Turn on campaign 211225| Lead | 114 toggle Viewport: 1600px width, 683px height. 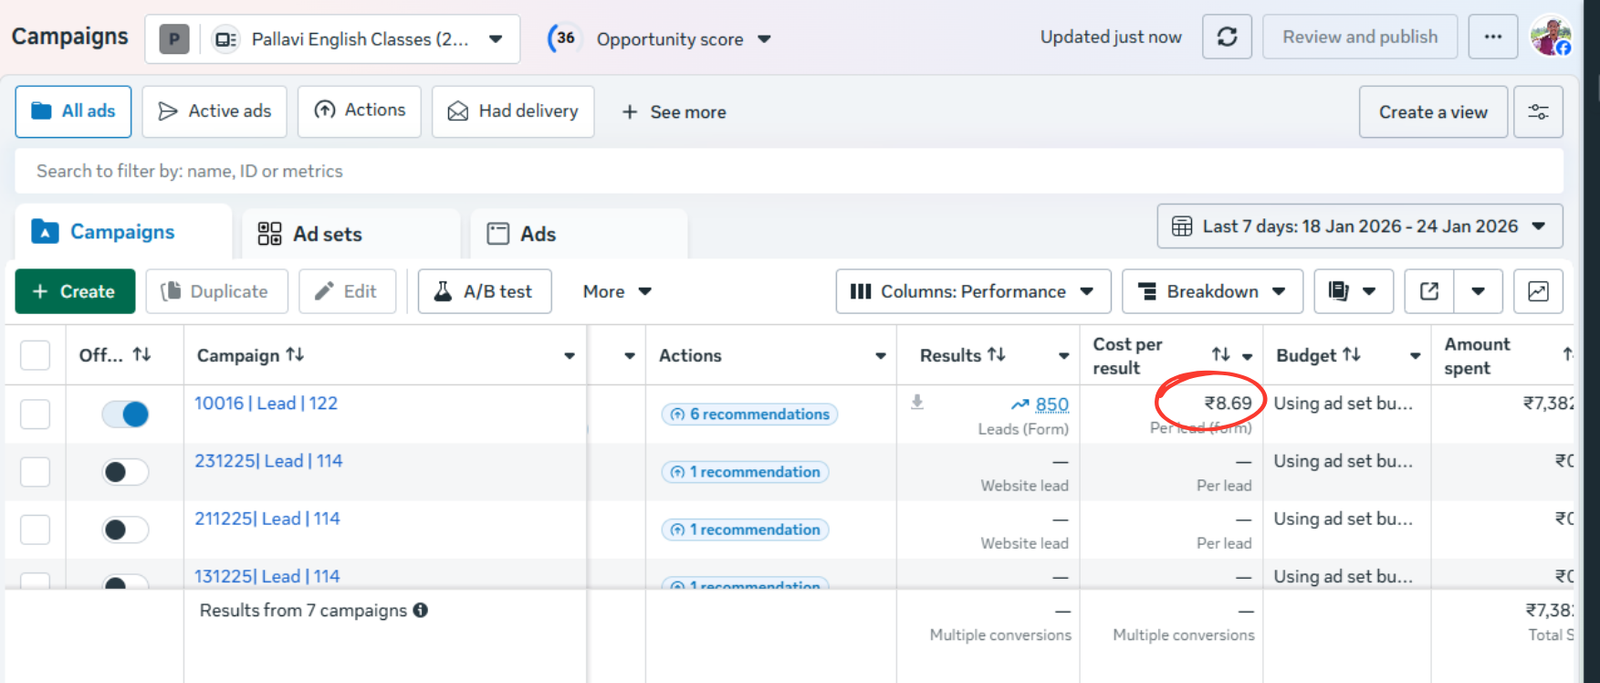coord(125,530)
